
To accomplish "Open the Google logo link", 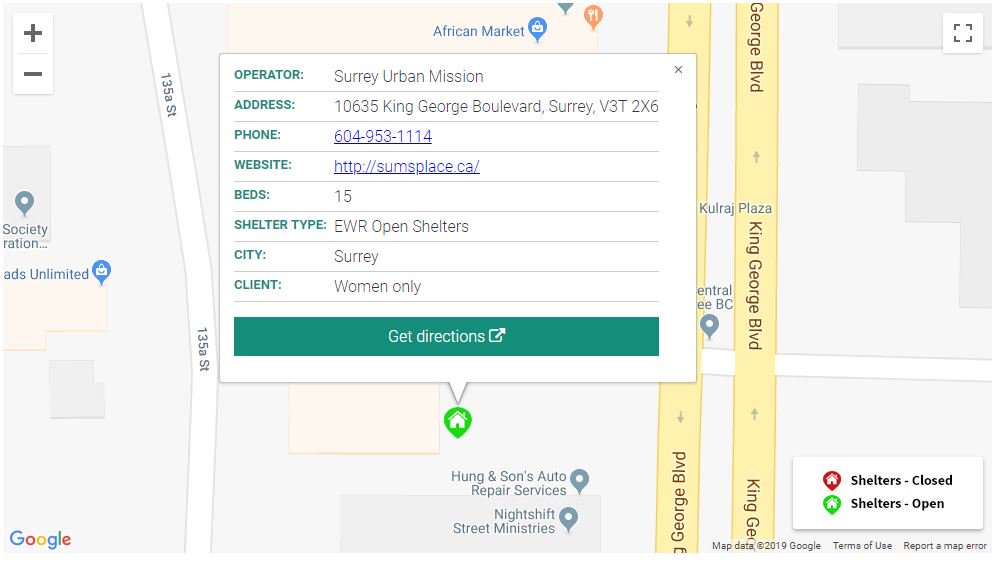I will pos(40,540).
